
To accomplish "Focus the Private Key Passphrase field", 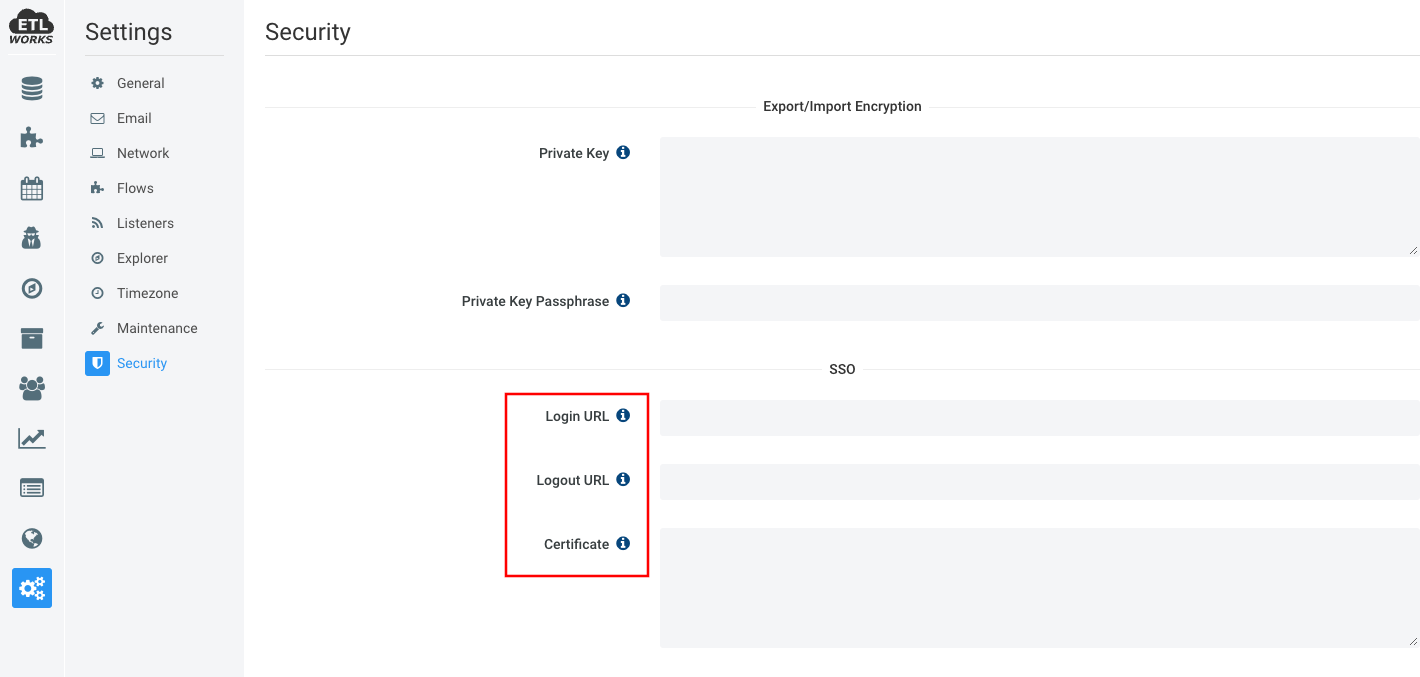I will tap(1039, 303).
